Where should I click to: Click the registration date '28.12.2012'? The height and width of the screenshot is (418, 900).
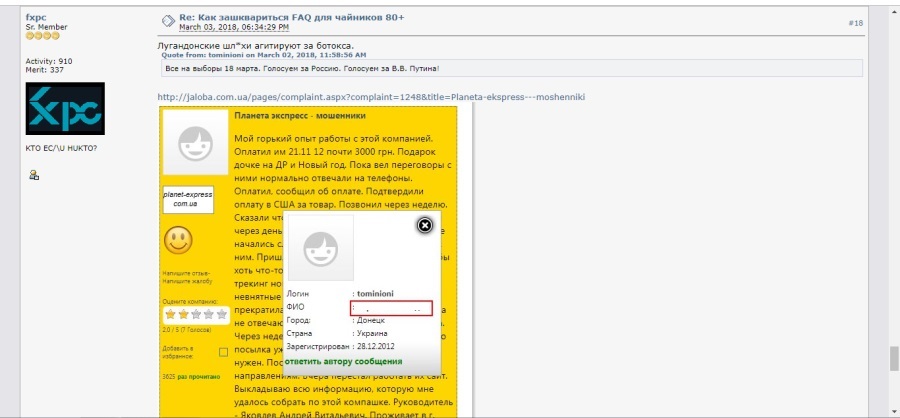[376, 346]
